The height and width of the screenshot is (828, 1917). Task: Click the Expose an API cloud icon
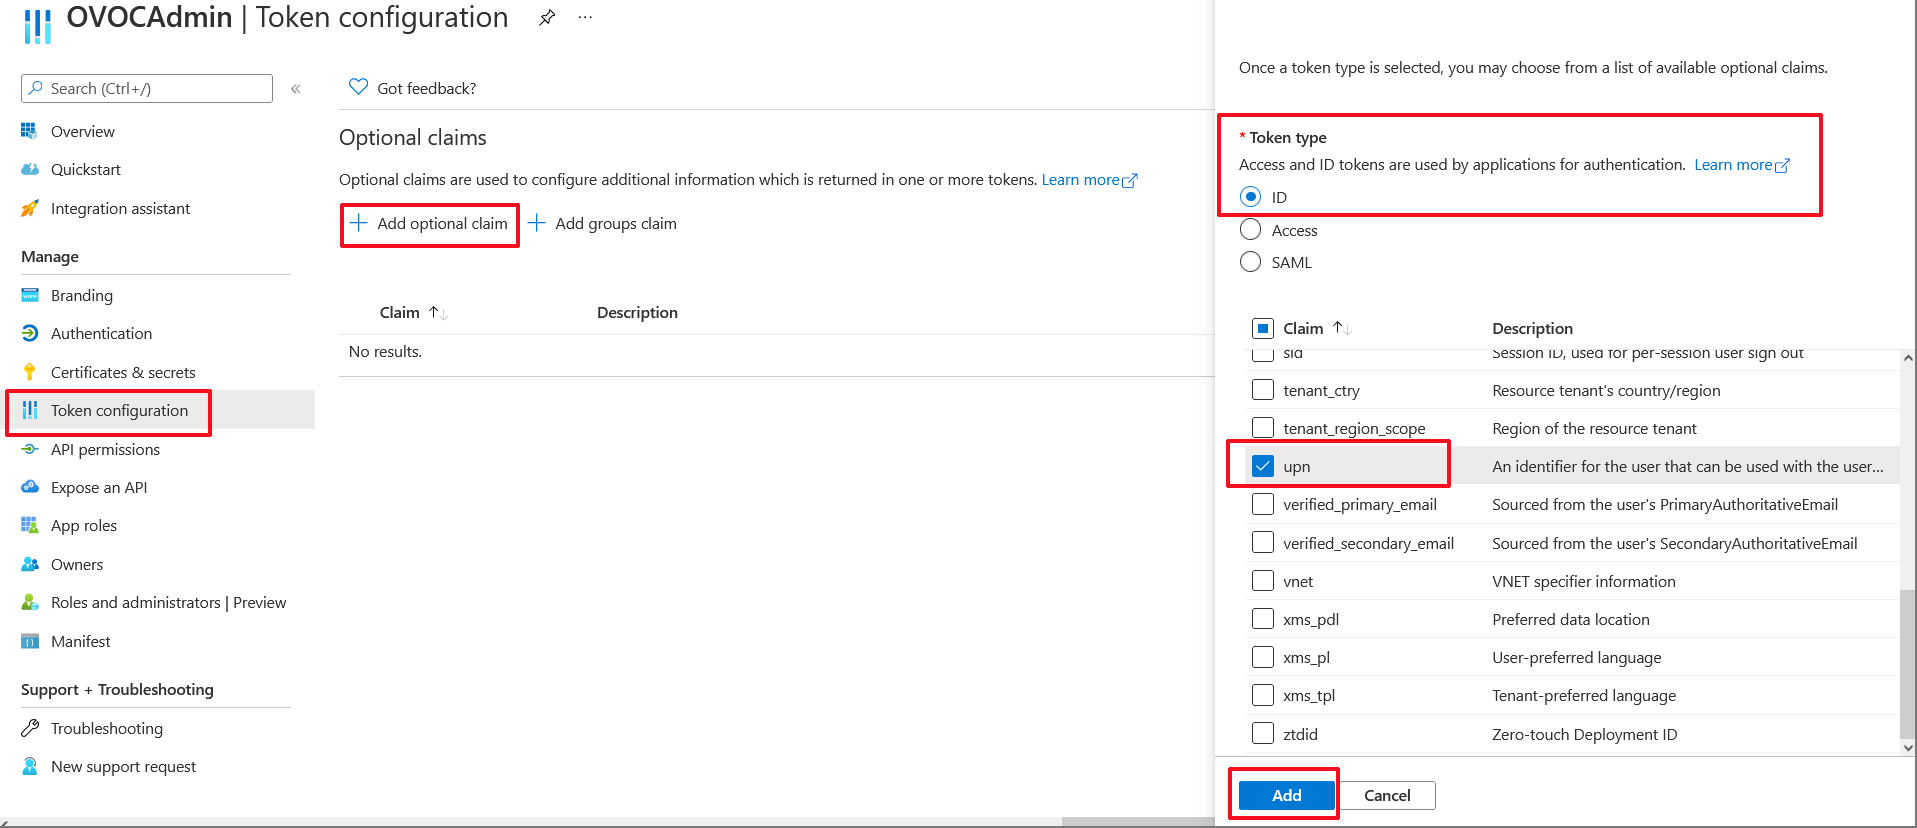click(30, 487)
